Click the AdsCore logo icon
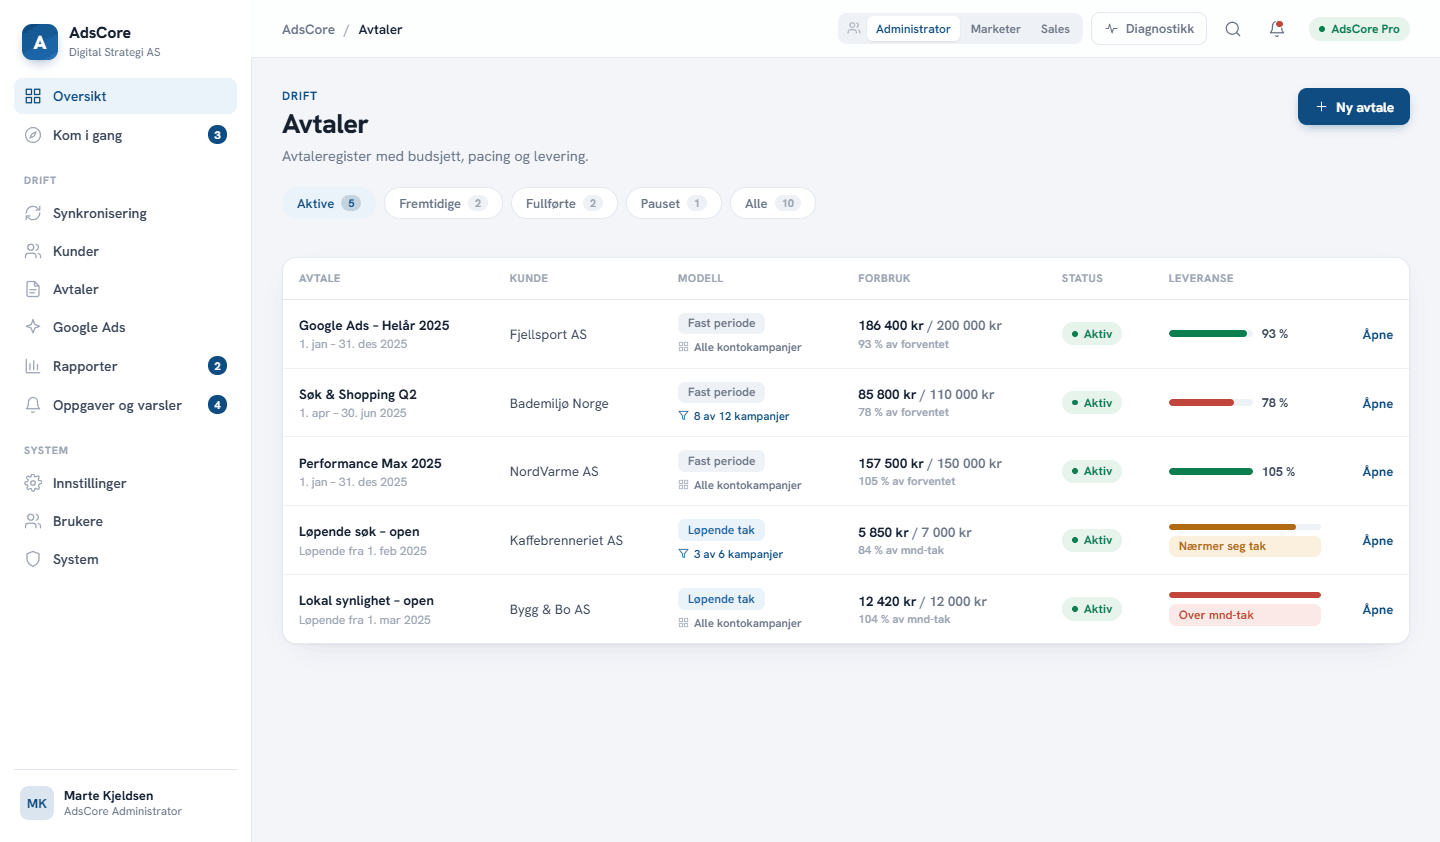Screen dimensions: 1440x842 coord(40,42)
